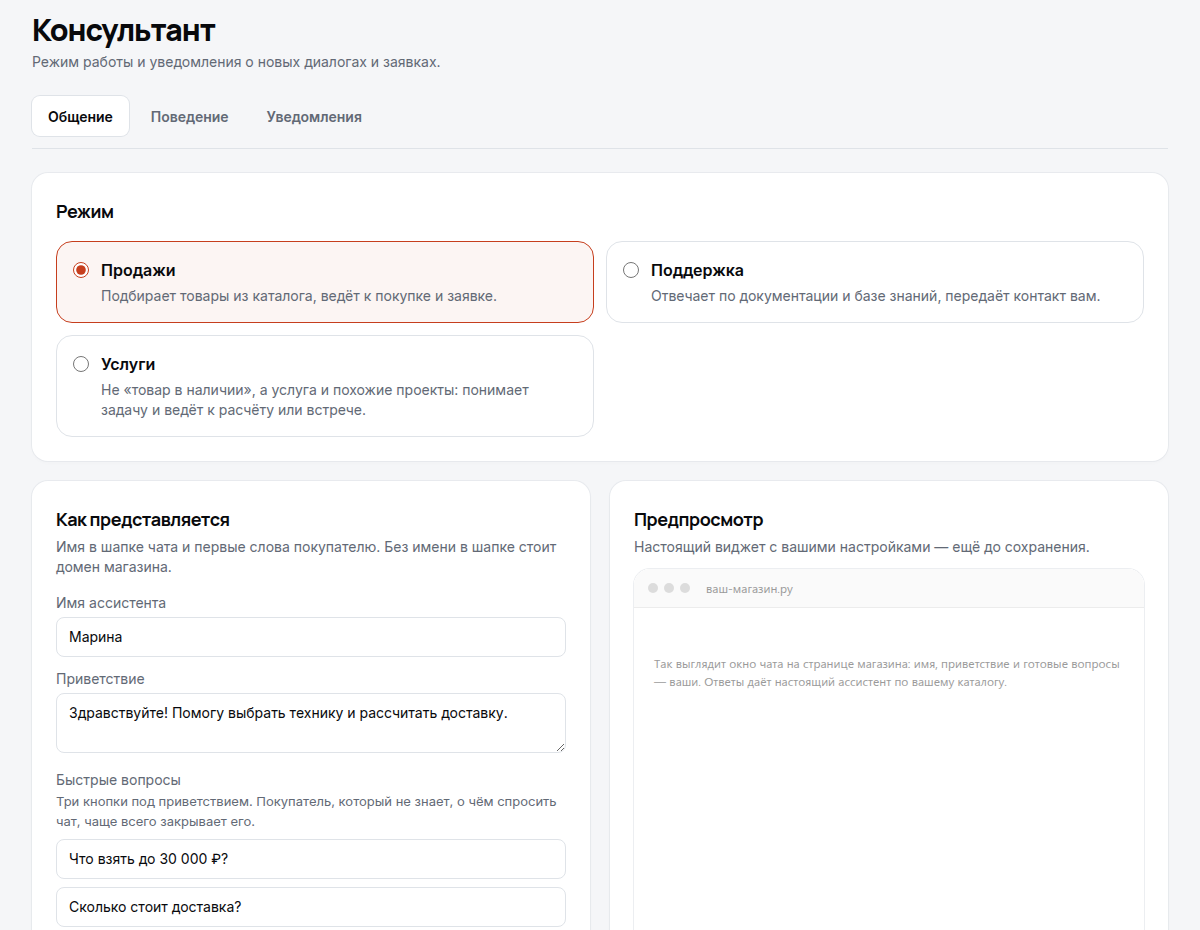Click the Продажи description 'Подбирает товары из каталога'
This screenshot has width=1200, height=930.
click(299, 296)
